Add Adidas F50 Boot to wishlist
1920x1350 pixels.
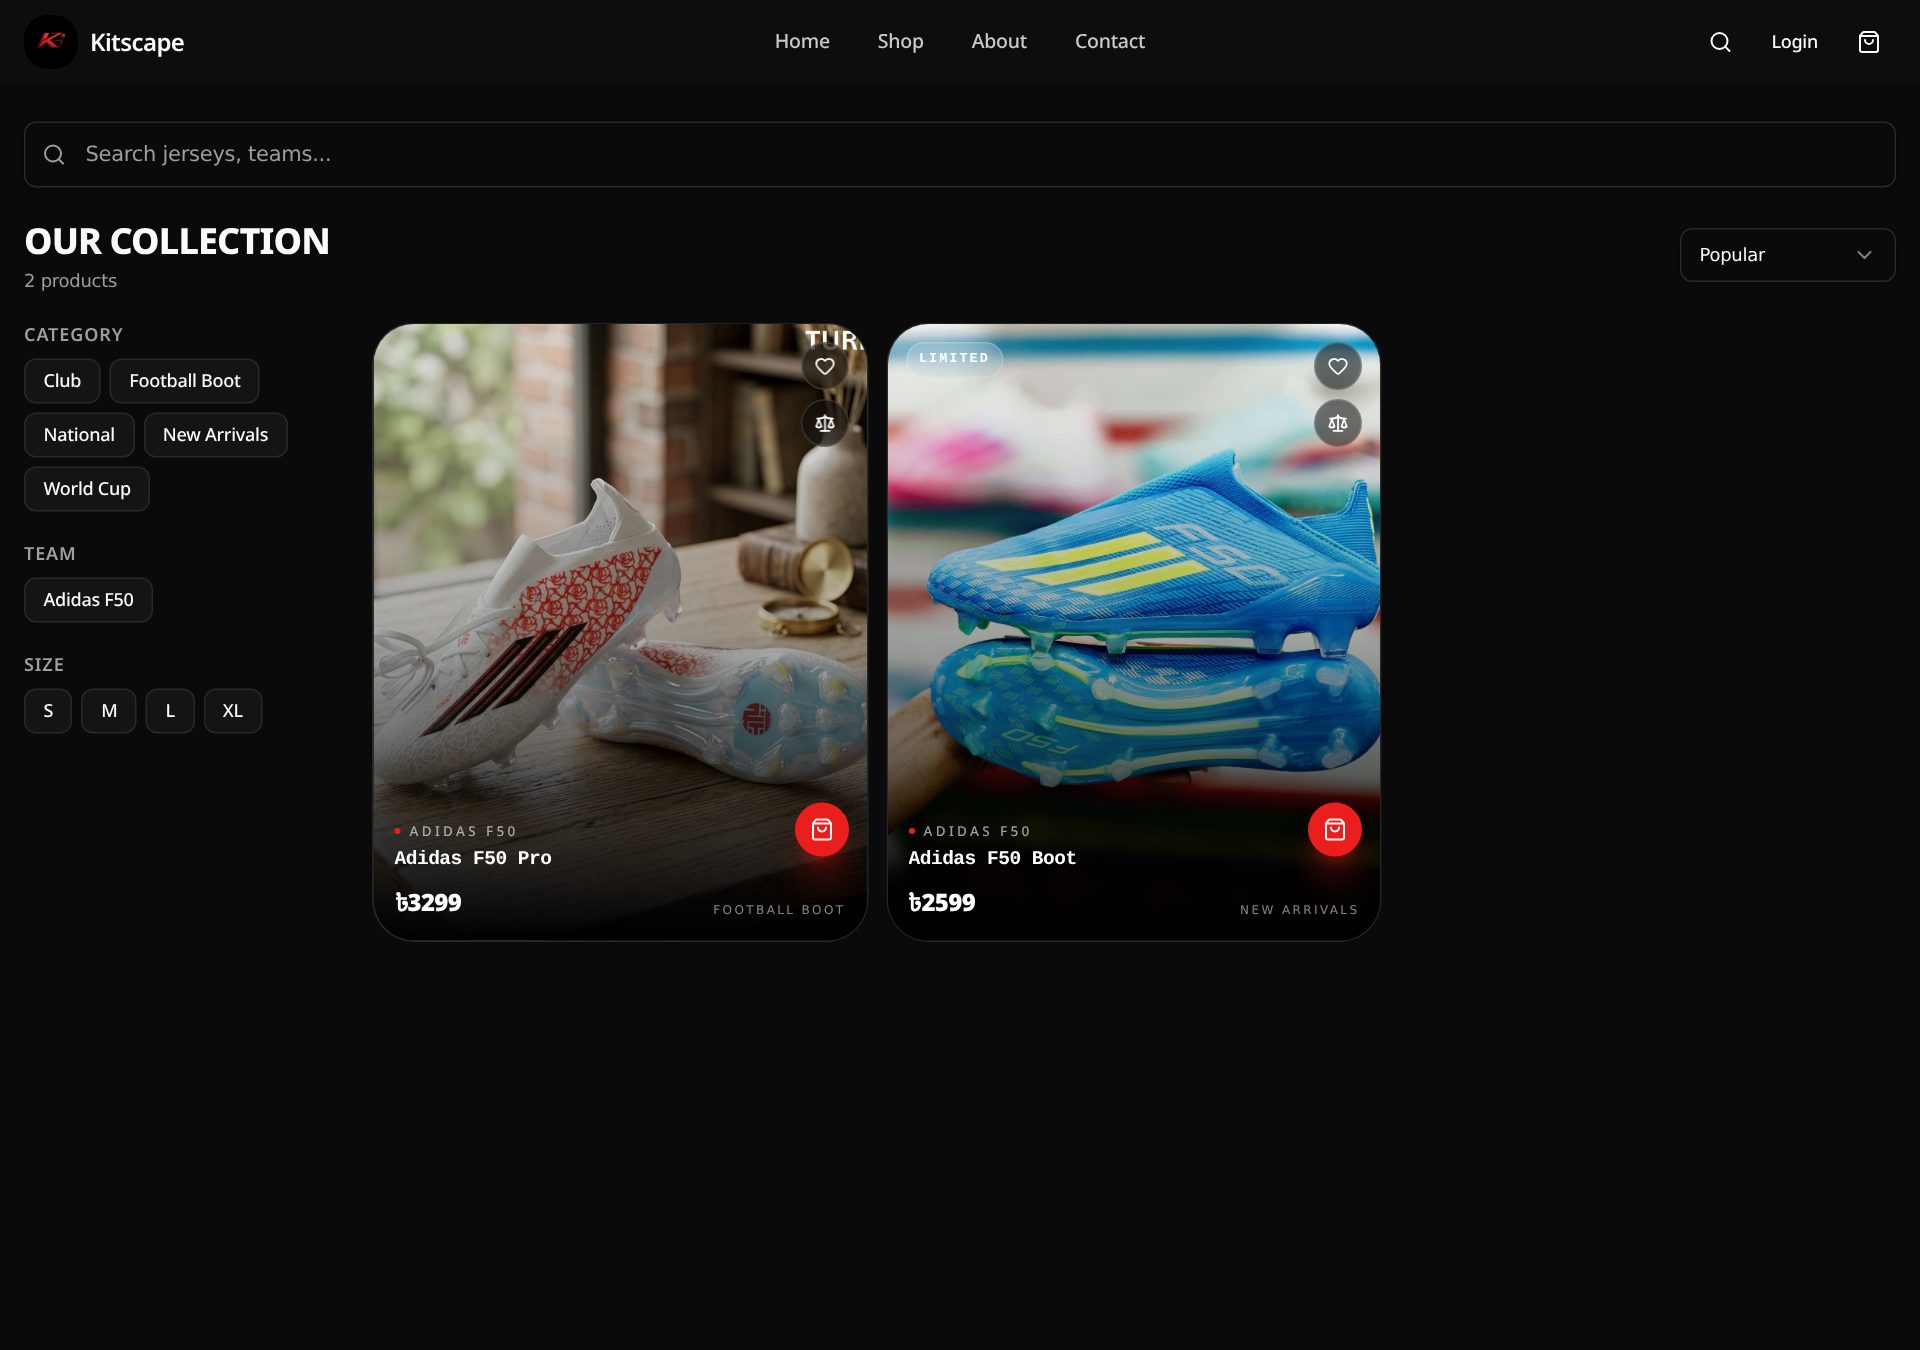click(x=1338, y=367)
